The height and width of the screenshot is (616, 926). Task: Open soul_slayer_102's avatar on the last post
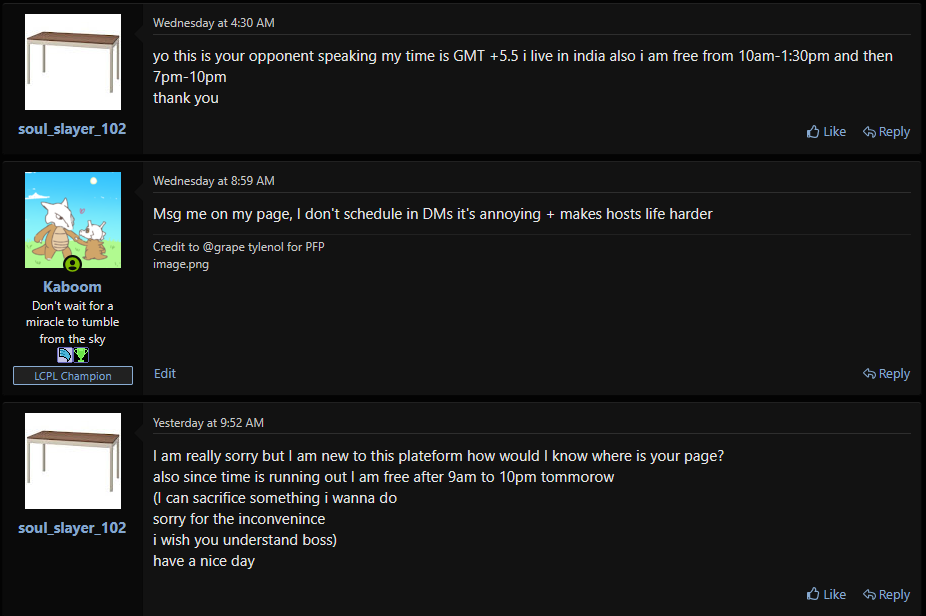point(73,461)
